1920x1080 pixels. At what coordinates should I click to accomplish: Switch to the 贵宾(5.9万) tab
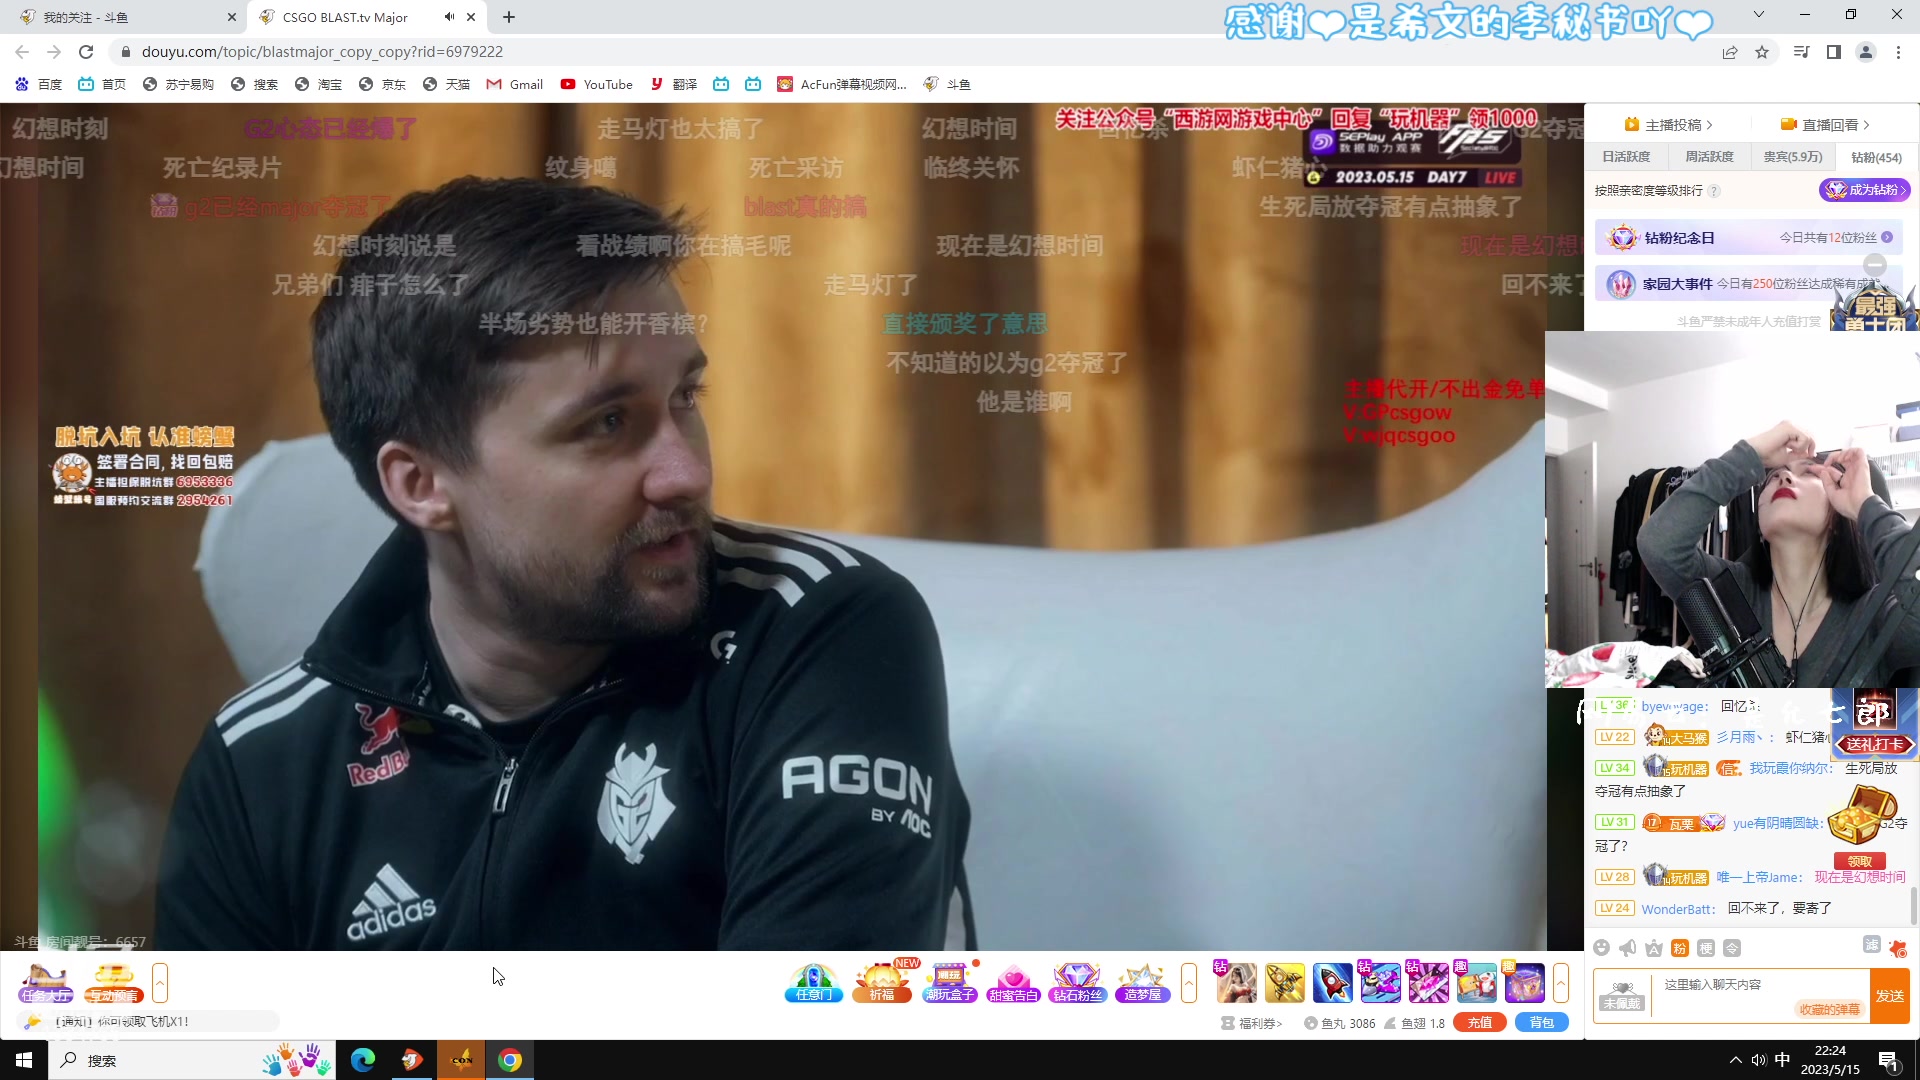point(1792,157)
